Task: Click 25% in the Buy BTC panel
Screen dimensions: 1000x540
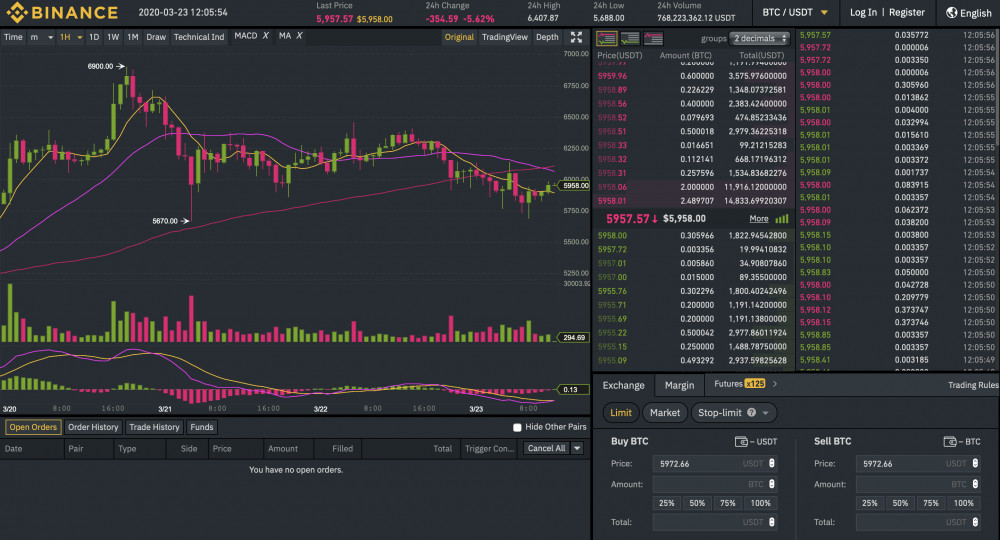Action: point(666,503)
